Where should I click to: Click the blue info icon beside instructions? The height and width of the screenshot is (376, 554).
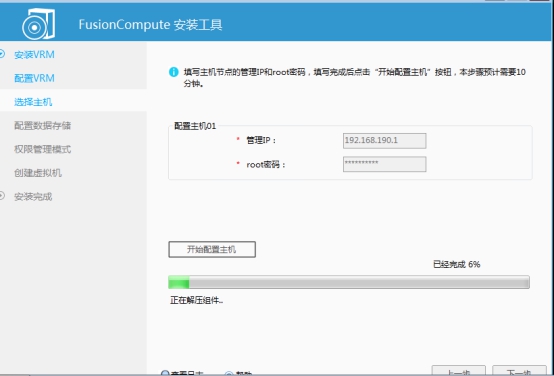click(x=173, y=72)
